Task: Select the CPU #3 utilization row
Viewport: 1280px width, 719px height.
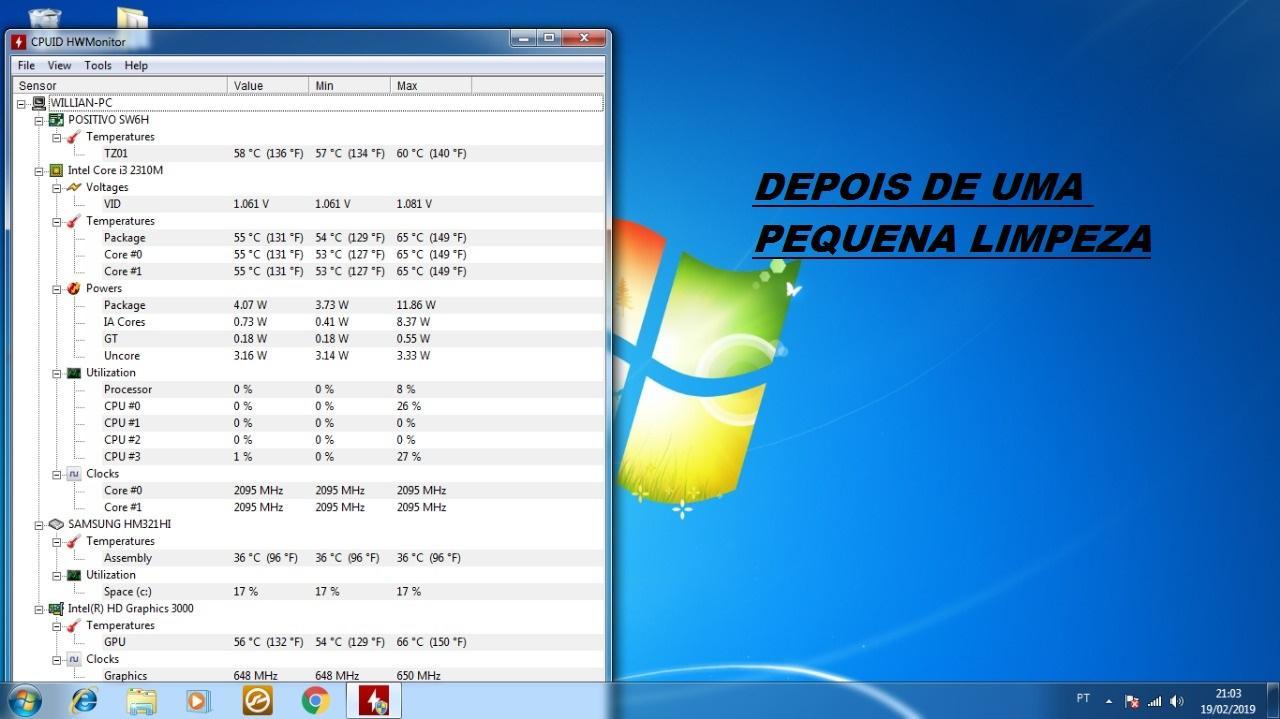Action: pyautogui.click(x=308, y=456)
